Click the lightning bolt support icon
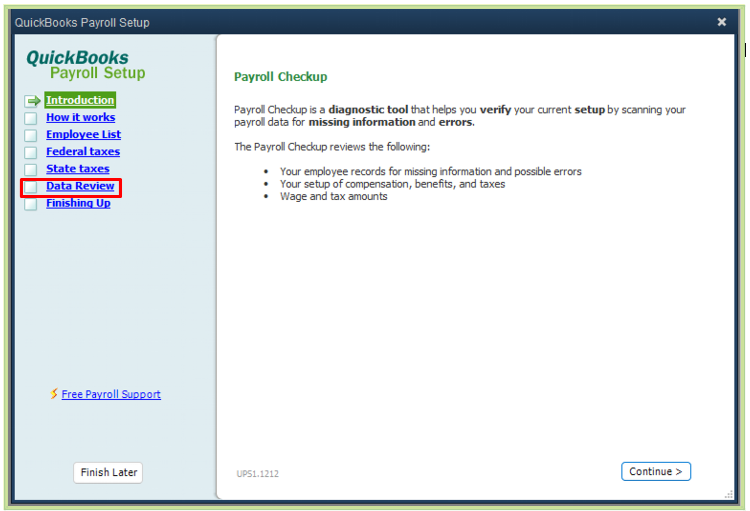Image resolution: width=750 pixels, height=511 pixels. click(54, 393)
